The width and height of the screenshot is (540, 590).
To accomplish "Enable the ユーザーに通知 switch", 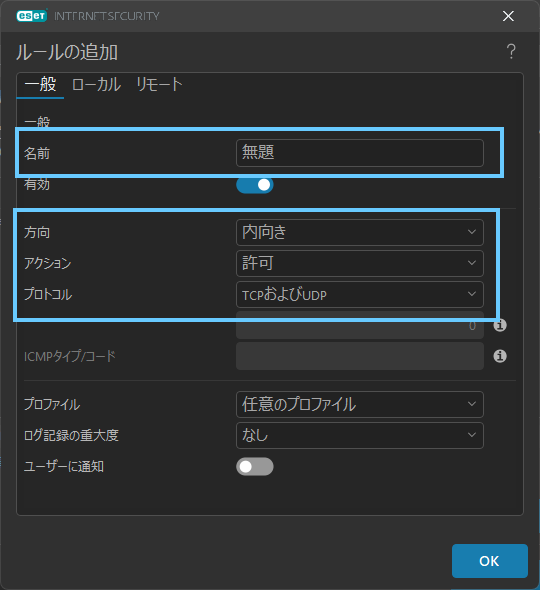I will (x=255, y=467).
